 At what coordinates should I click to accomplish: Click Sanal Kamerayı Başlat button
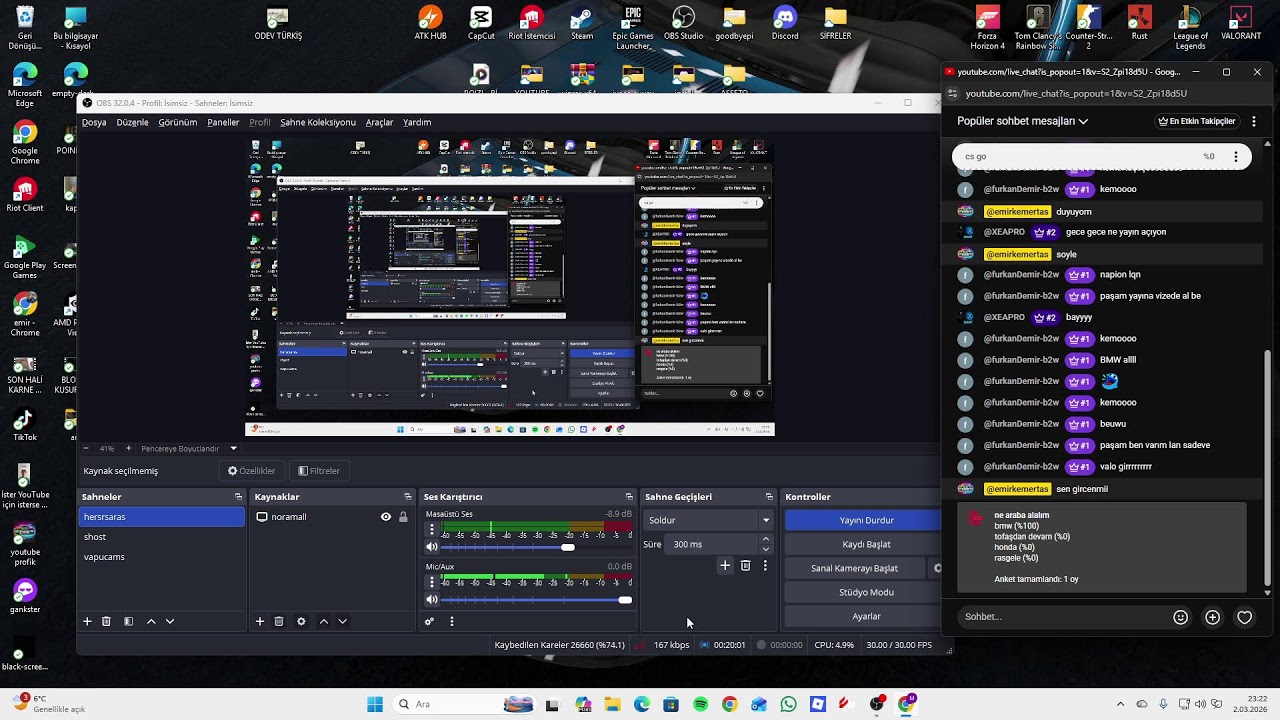point(854,568)
